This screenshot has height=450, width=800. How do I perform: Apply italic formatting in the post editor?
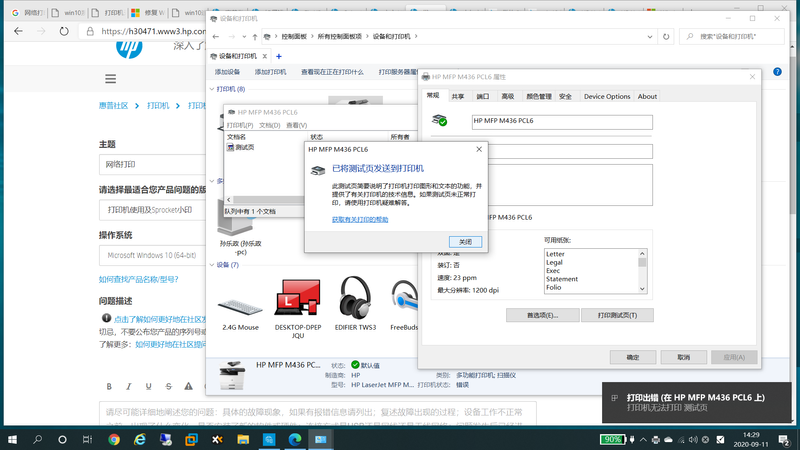129,387
